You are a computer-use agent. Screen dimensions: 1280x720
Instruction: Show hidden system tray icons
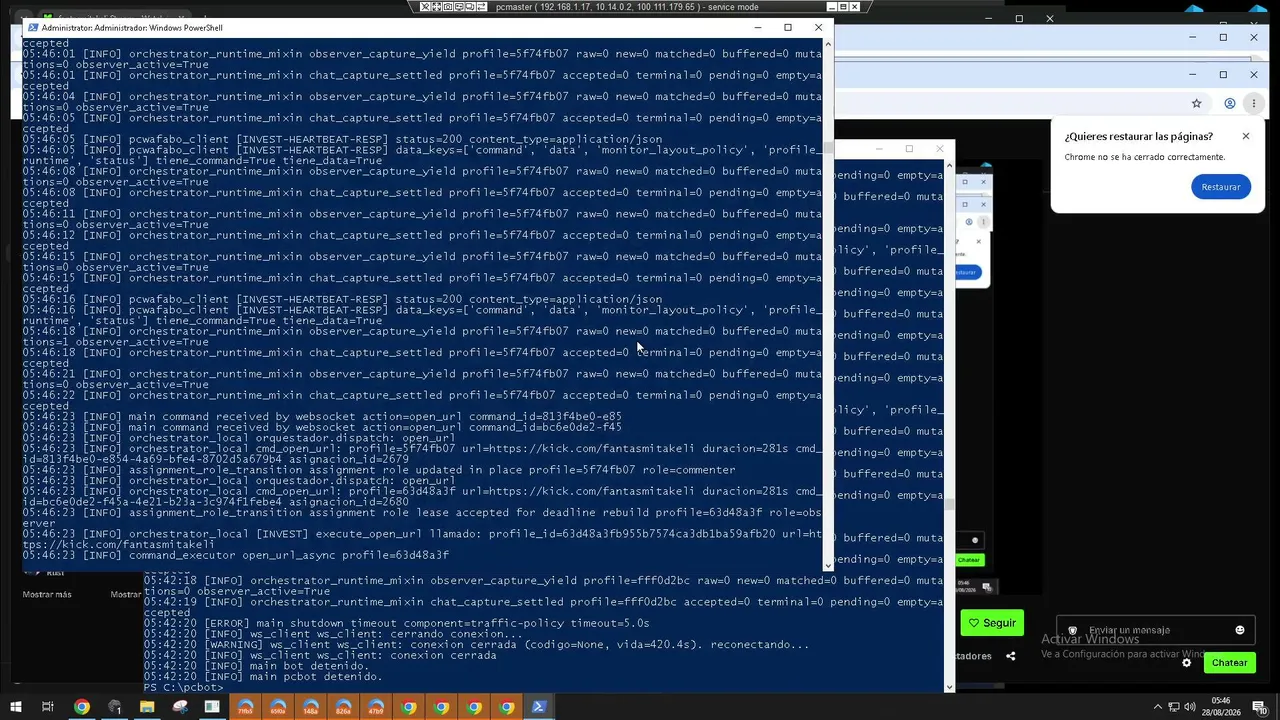(x=1158, y=707)
